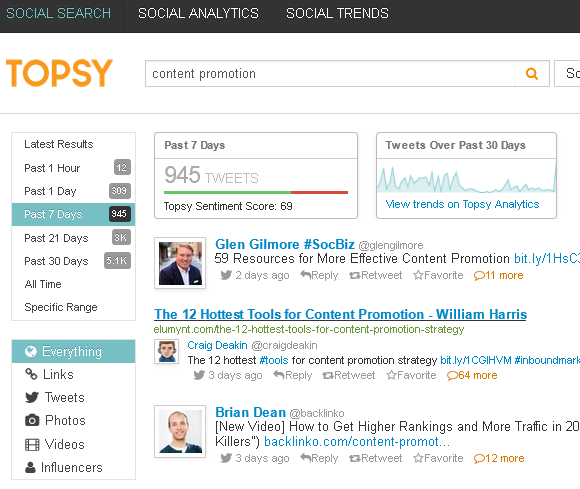The height and width of the screenshot is (489, 580).
Task: Open Craig Deakin's profile name
Action: pos(217,345)
